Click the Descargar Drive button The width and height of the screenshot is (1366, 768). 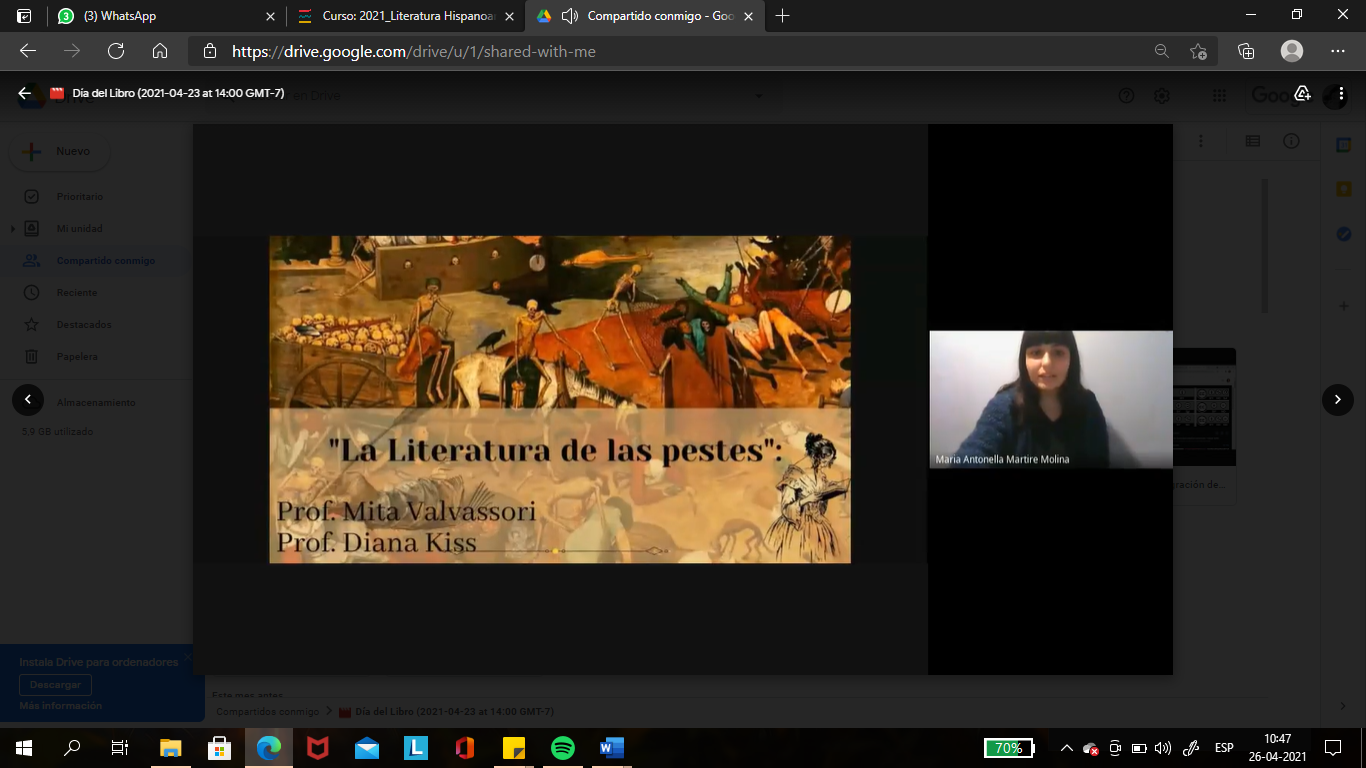coord(55,685)
